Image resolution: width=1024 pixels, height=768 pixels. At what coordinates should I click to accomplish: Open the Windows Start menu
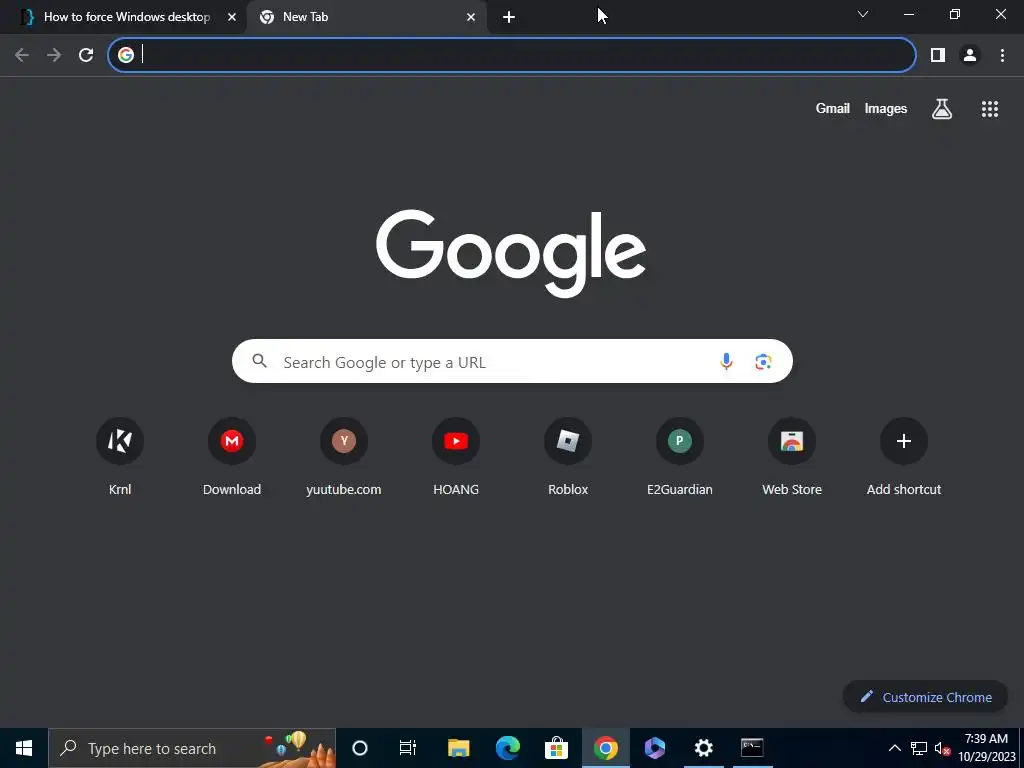pos(24,748)
